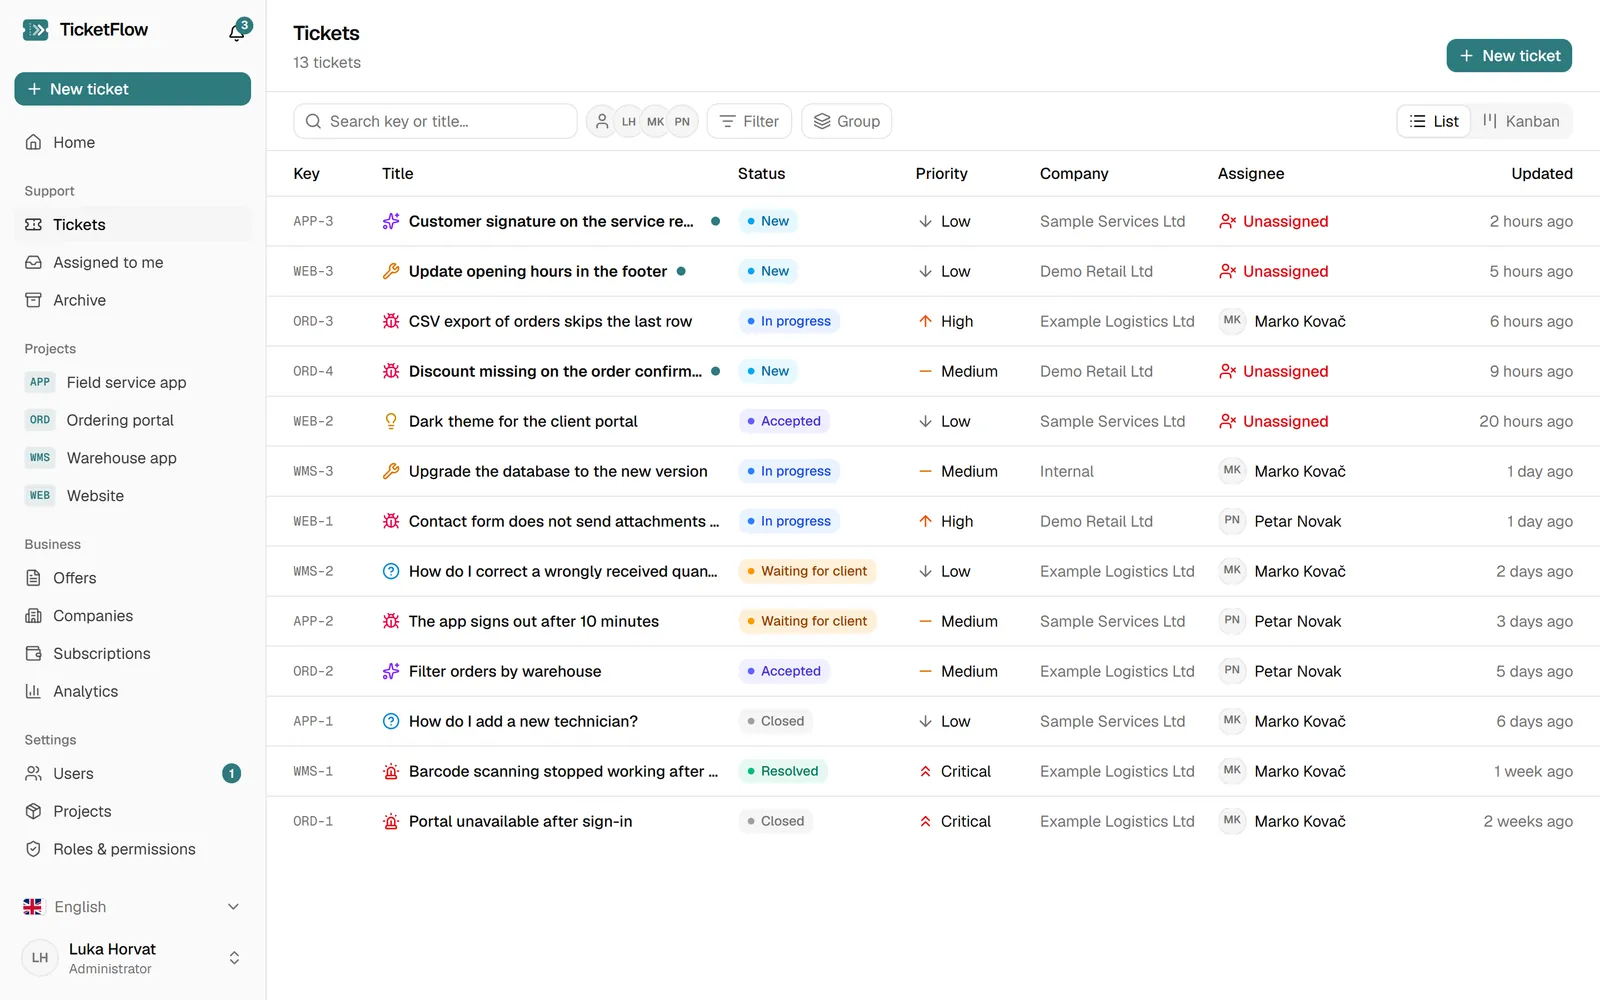The width and height of the screenshot is (1600, 1000).
Task: Click the Offers document icon
Action: click(34, 578)
